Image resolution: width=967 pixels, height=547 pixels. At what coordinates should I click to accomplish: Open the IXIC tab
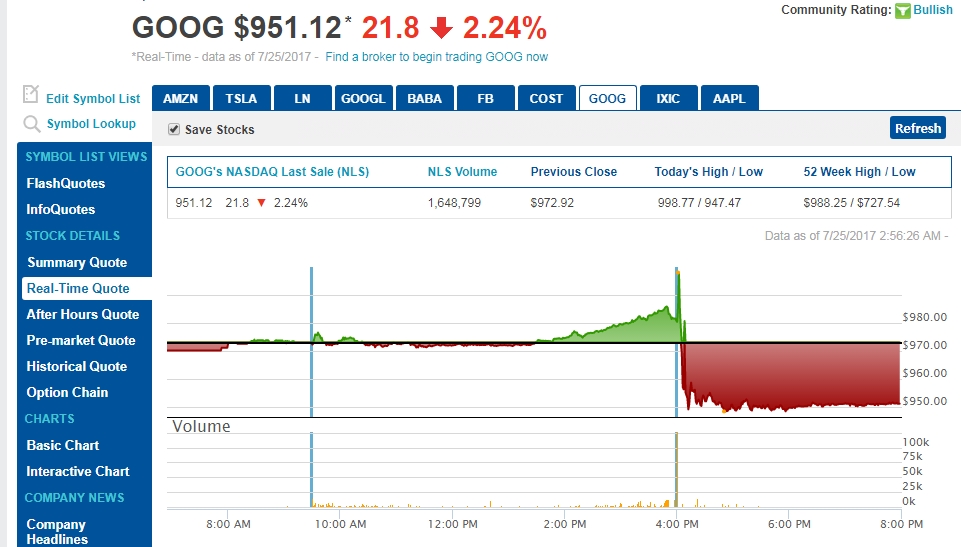point(669,98)
